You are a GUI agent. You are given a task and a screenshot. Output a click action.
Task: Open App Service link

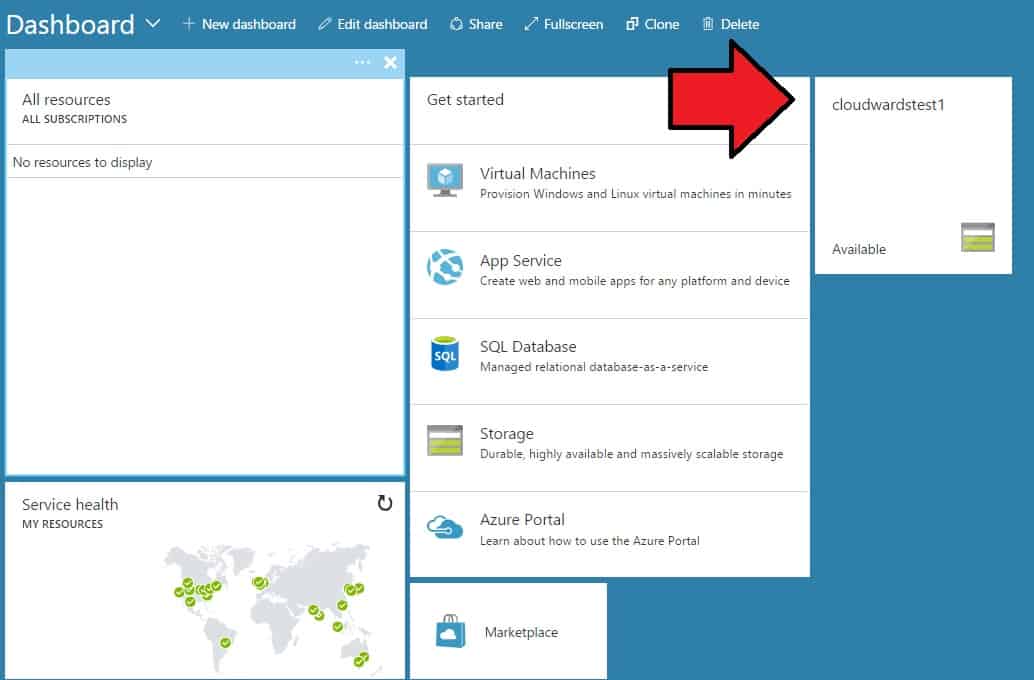520,261
